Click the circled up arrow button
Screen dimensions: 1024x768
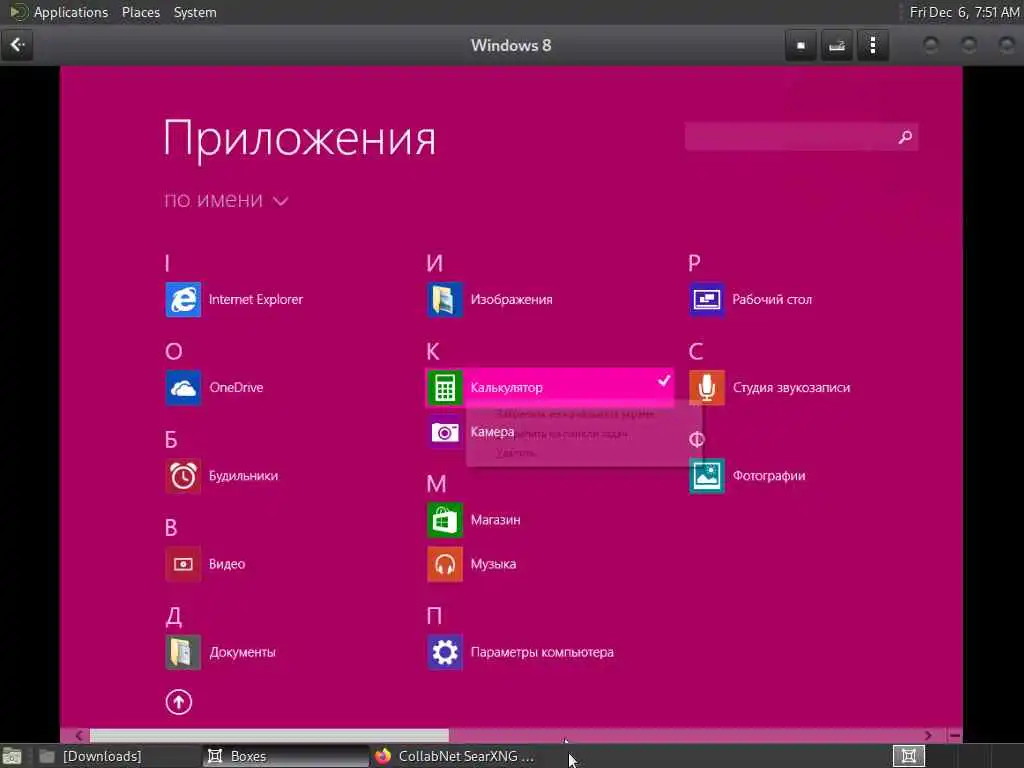coord(178,702)
